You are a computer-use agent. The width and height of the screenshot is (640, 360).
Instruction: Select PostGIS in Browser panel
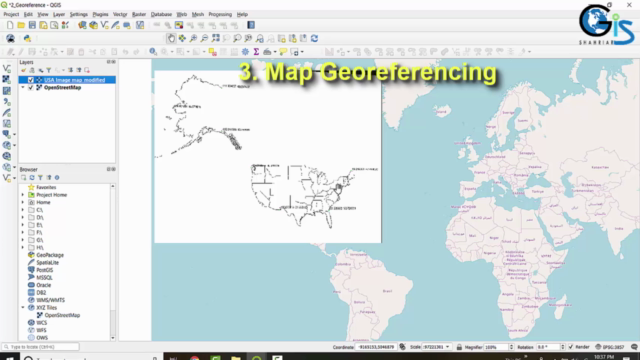tap(44, 270)
